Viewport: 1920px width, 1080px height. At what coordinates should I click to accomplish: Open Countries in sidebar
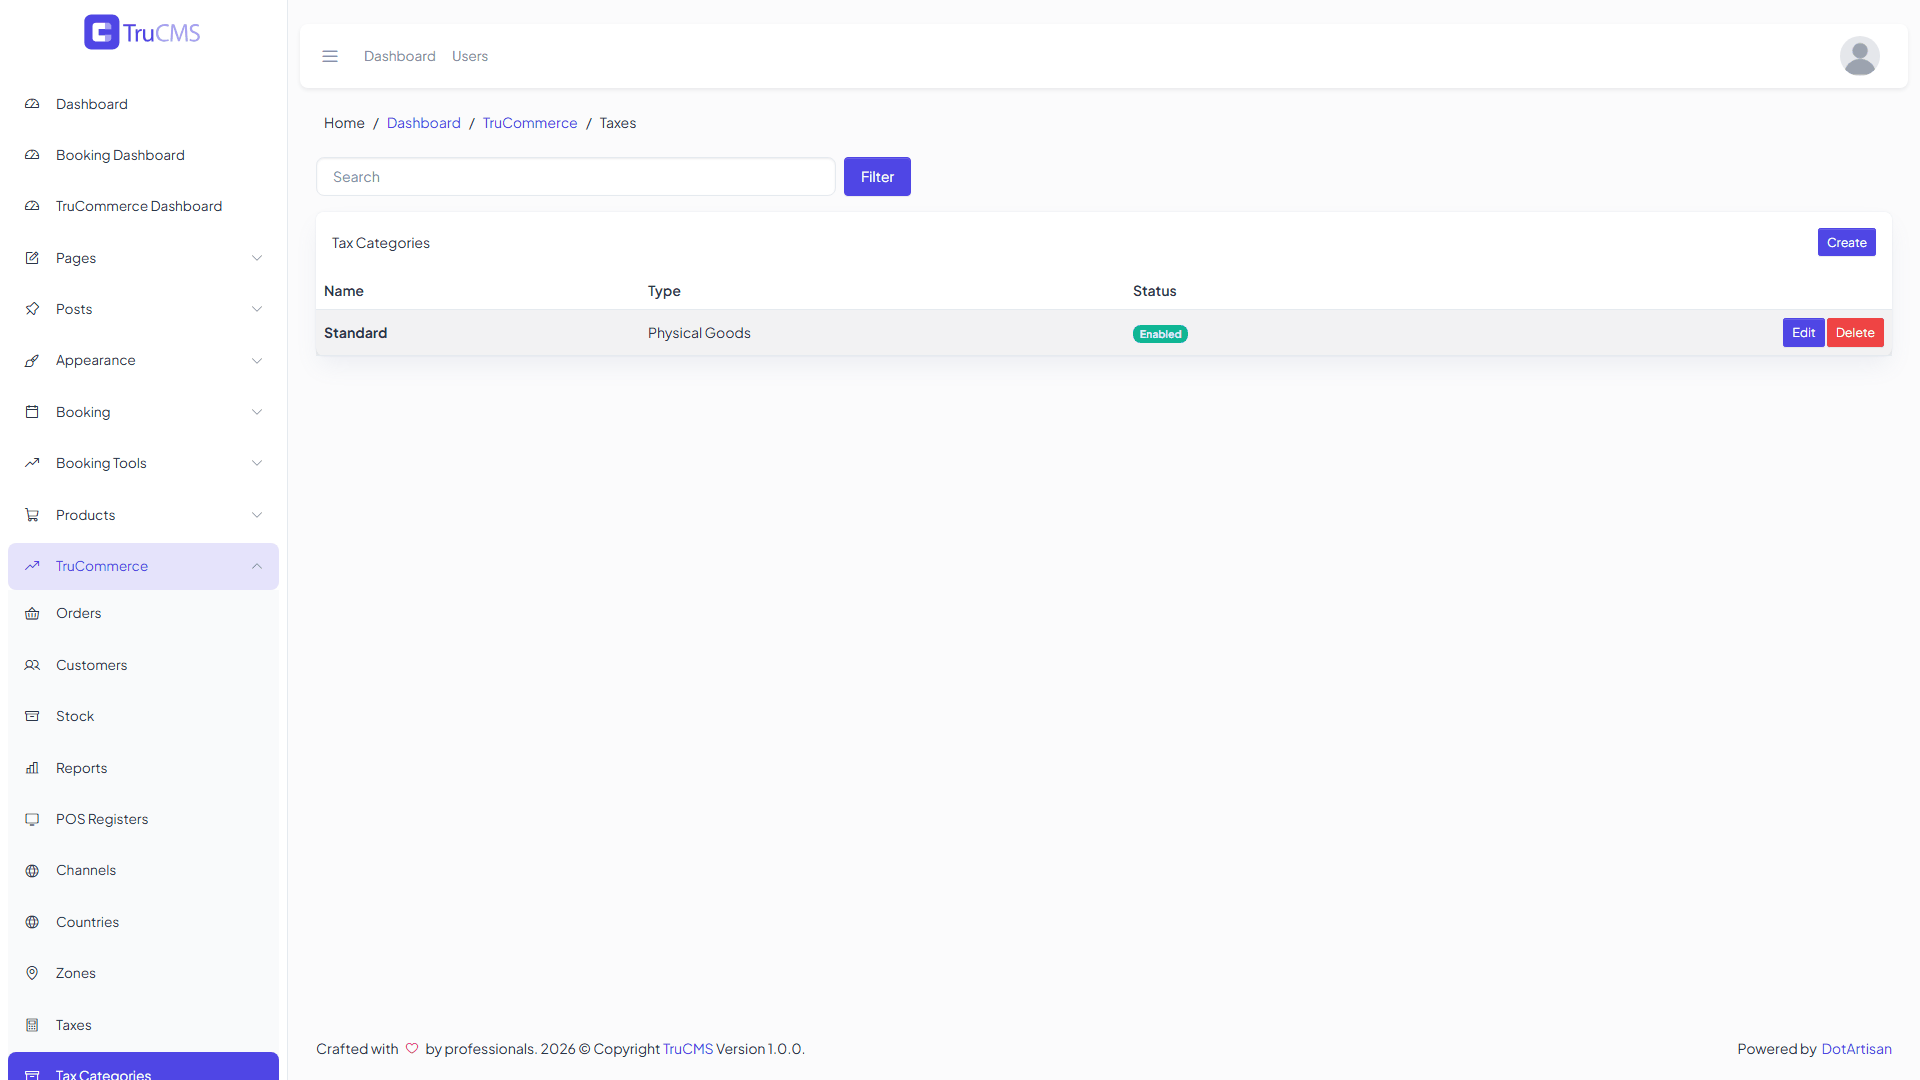click(143, 922)
